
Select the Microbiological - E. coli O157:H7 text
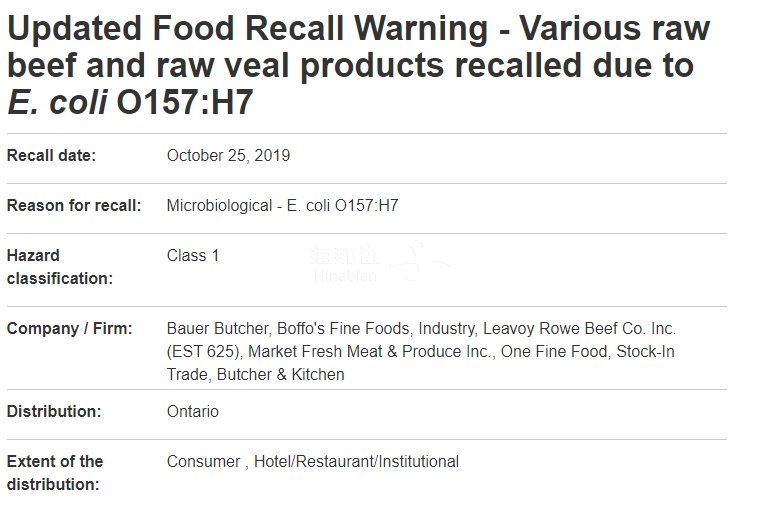pyautogui.click(x=282, y=205)
